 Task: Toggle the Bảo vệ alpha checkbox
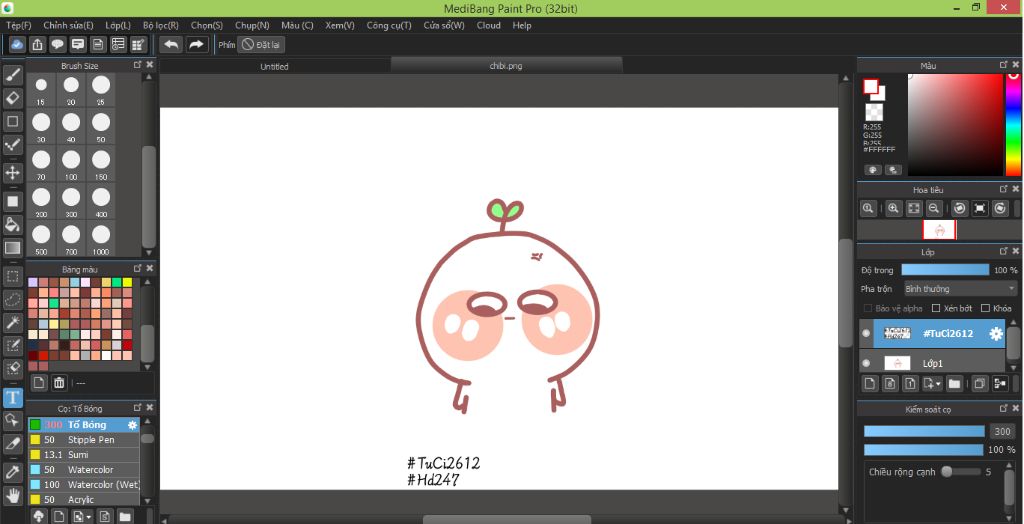pos(868,308)
